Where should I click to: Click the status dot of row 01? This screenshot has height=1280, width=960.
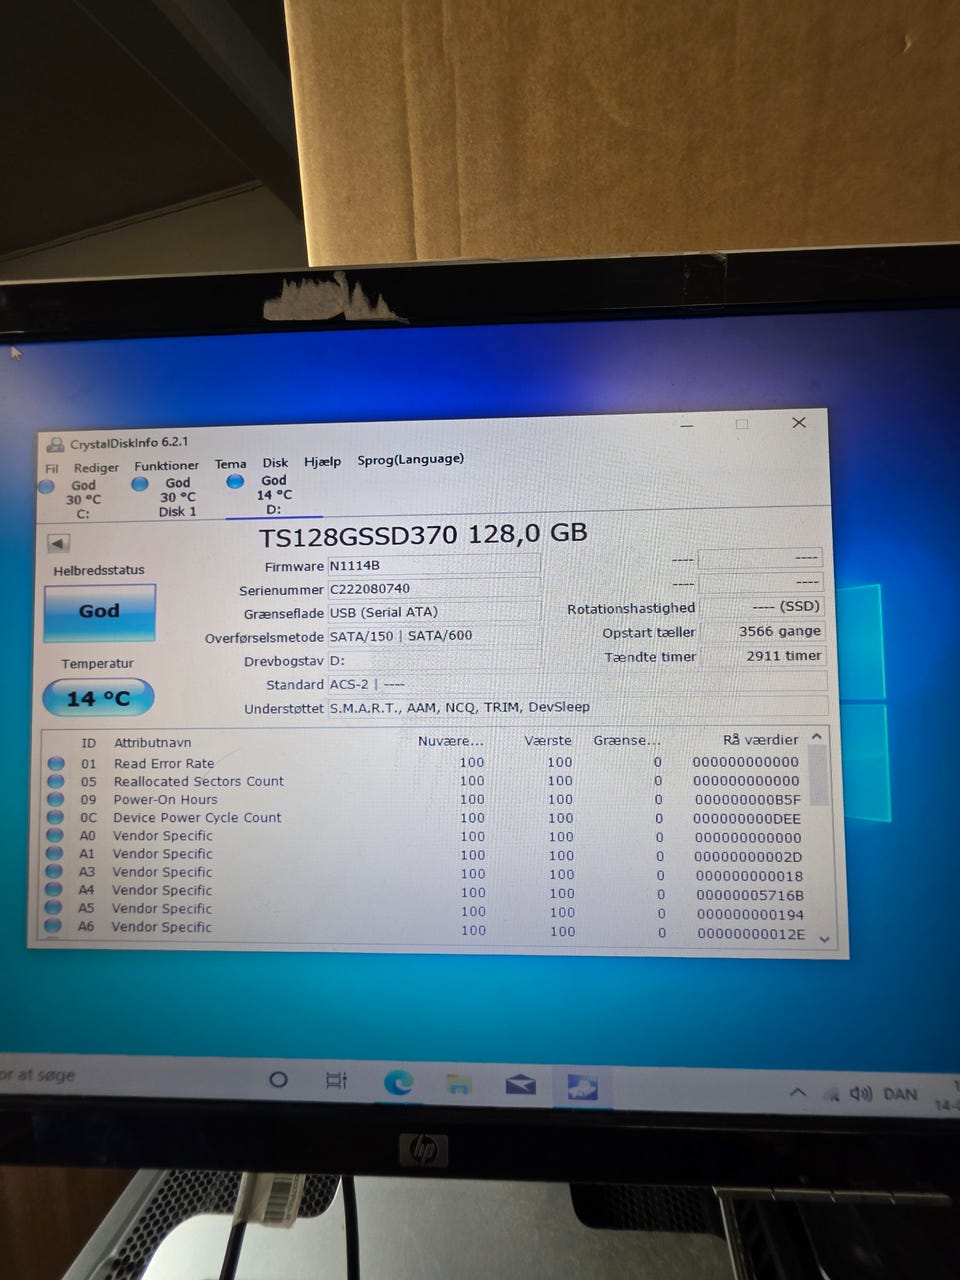pos(56,763)
